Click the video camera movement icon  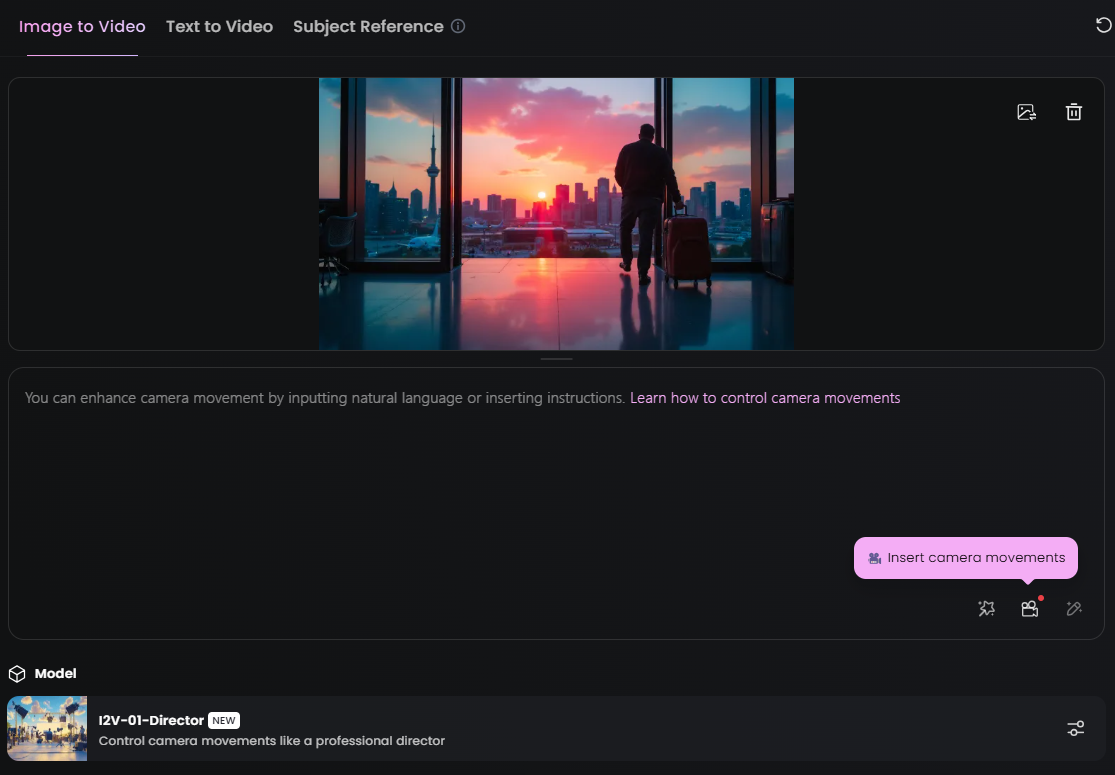pos(1029,608)
